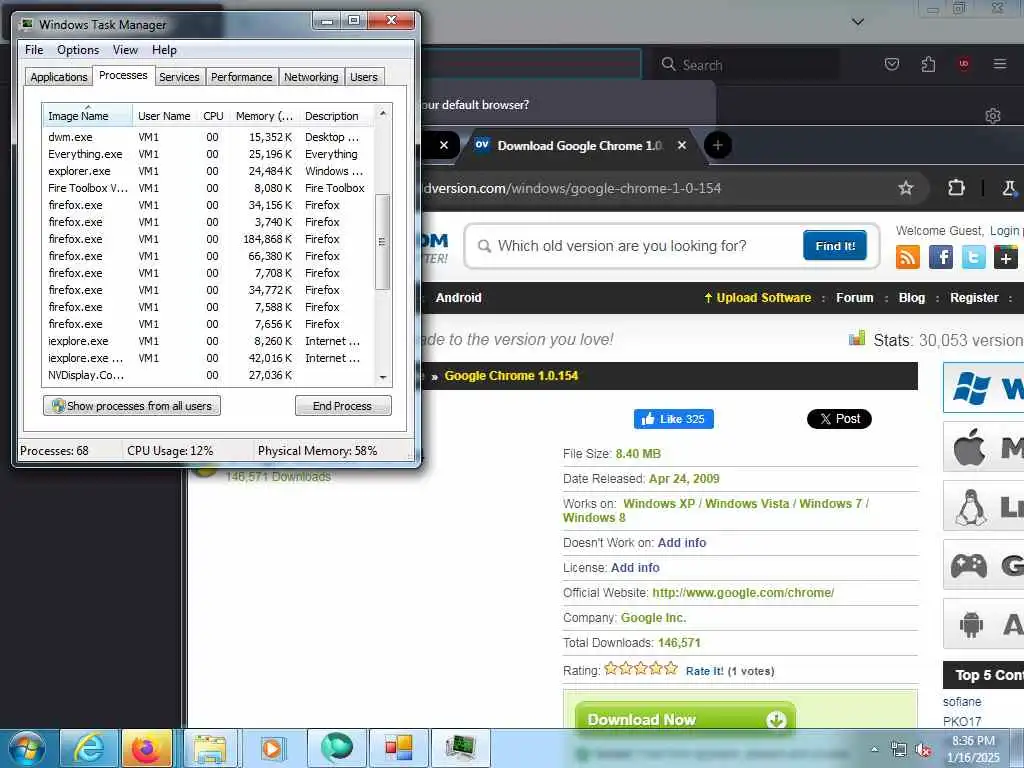Open the Twitter icon on OldVersion site

(973, 257)
